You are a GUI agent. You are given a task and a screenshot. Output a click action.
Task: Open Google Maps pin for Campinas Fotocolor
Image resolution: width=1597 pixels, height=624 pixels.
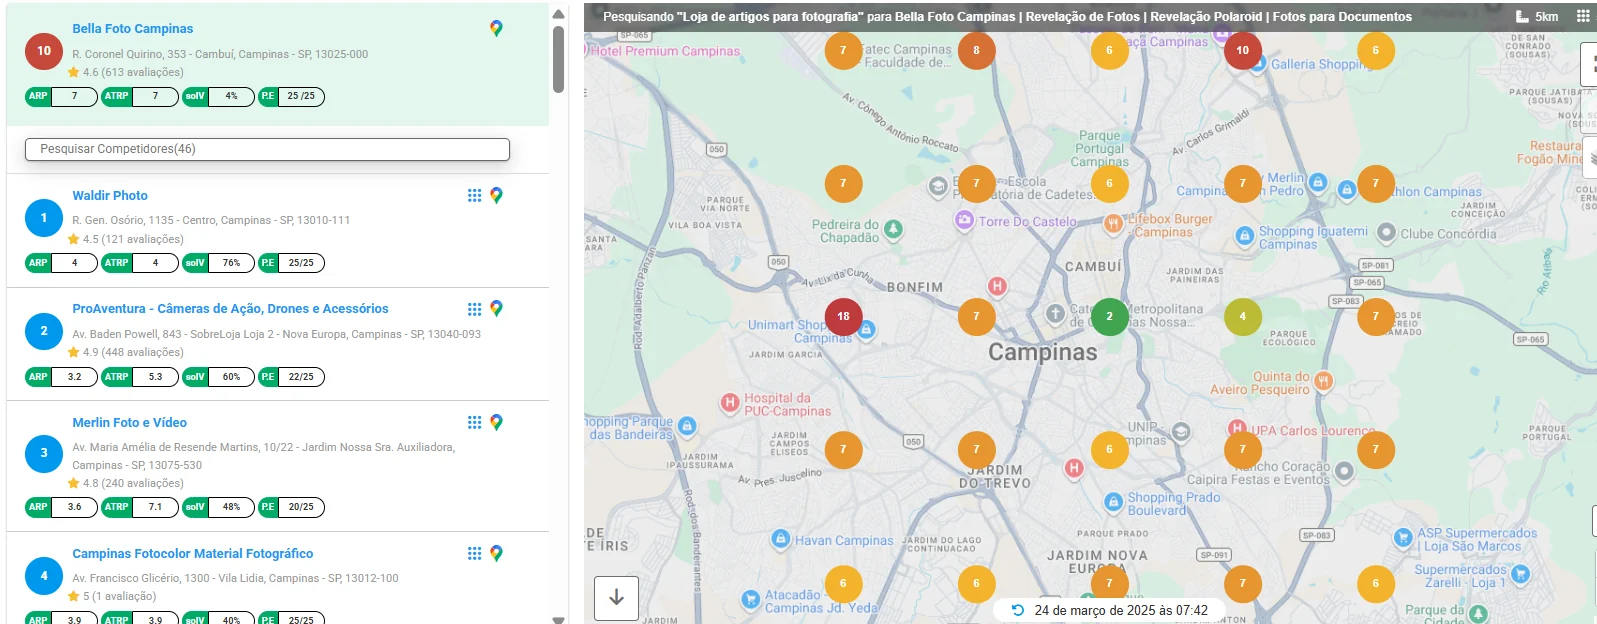[496, 554]
